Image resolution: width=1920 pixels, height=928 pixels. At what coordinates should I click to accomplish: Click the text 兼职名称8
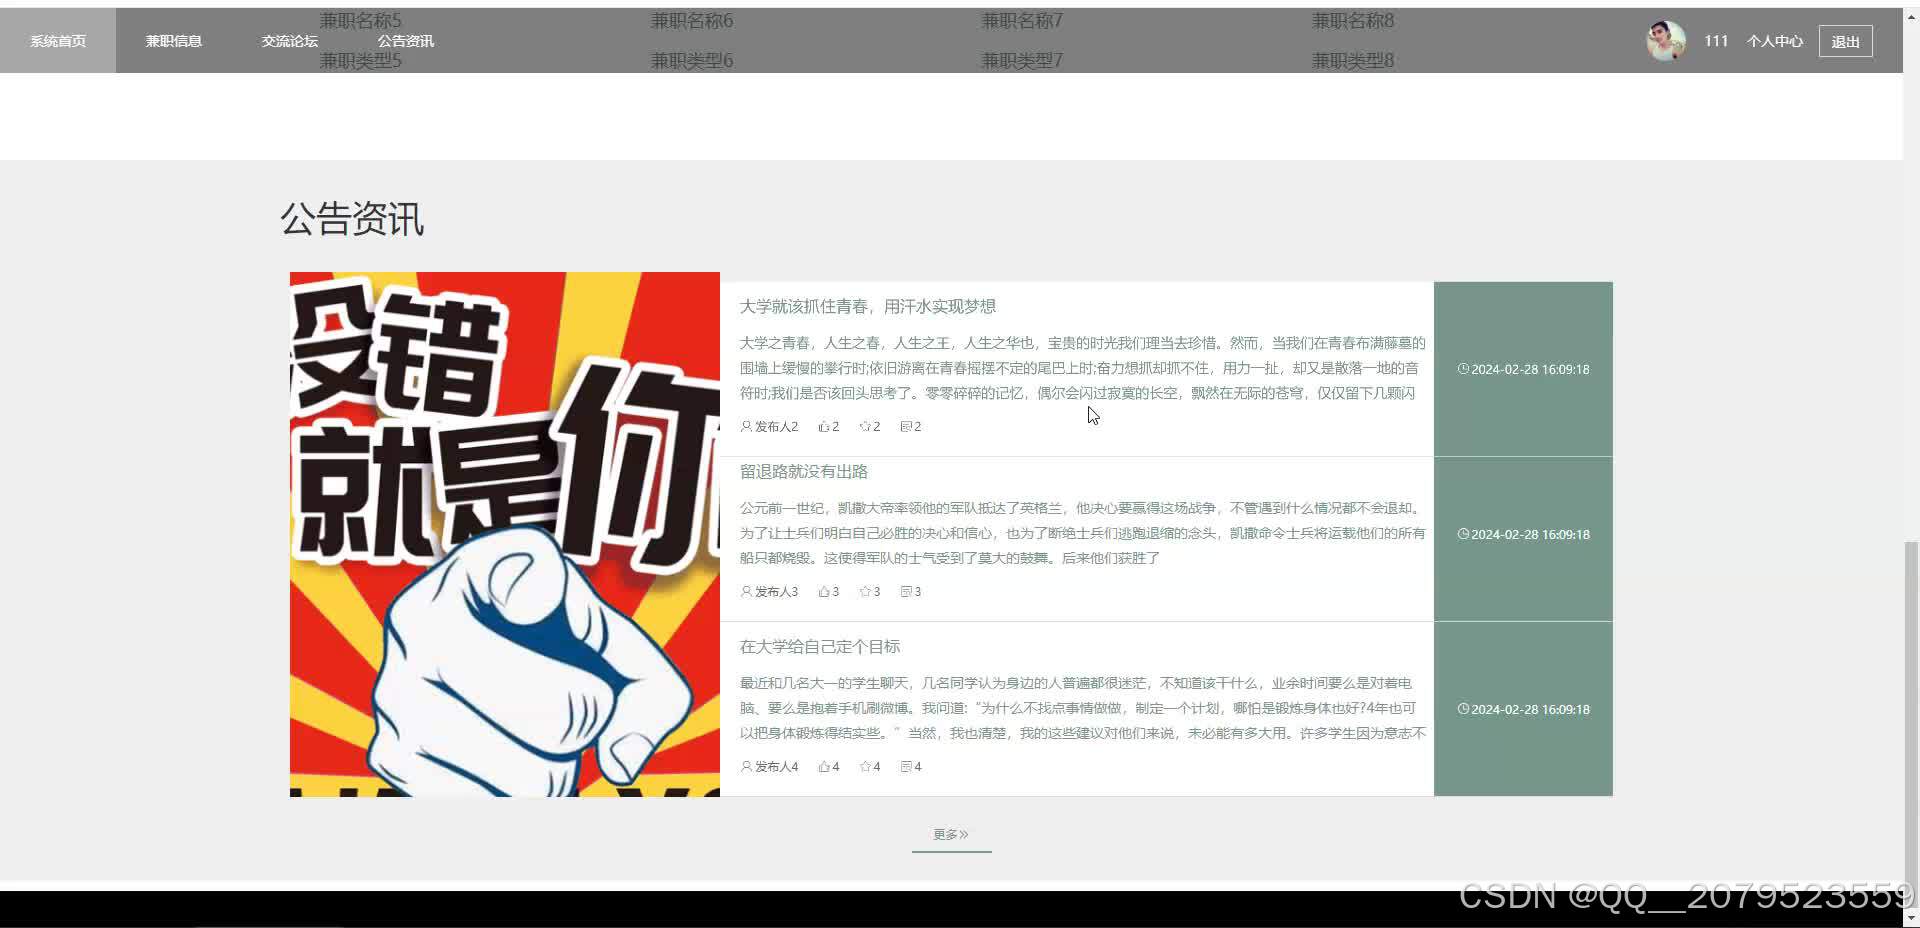tap(1353, 20)
